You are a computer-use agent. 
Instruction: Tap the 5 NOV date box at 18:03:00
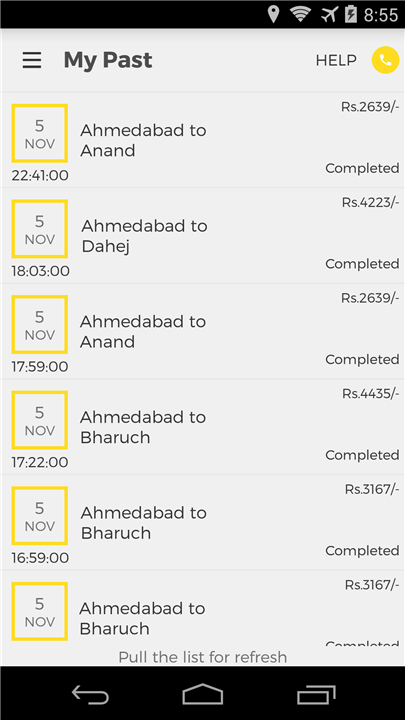coord(39,229)
